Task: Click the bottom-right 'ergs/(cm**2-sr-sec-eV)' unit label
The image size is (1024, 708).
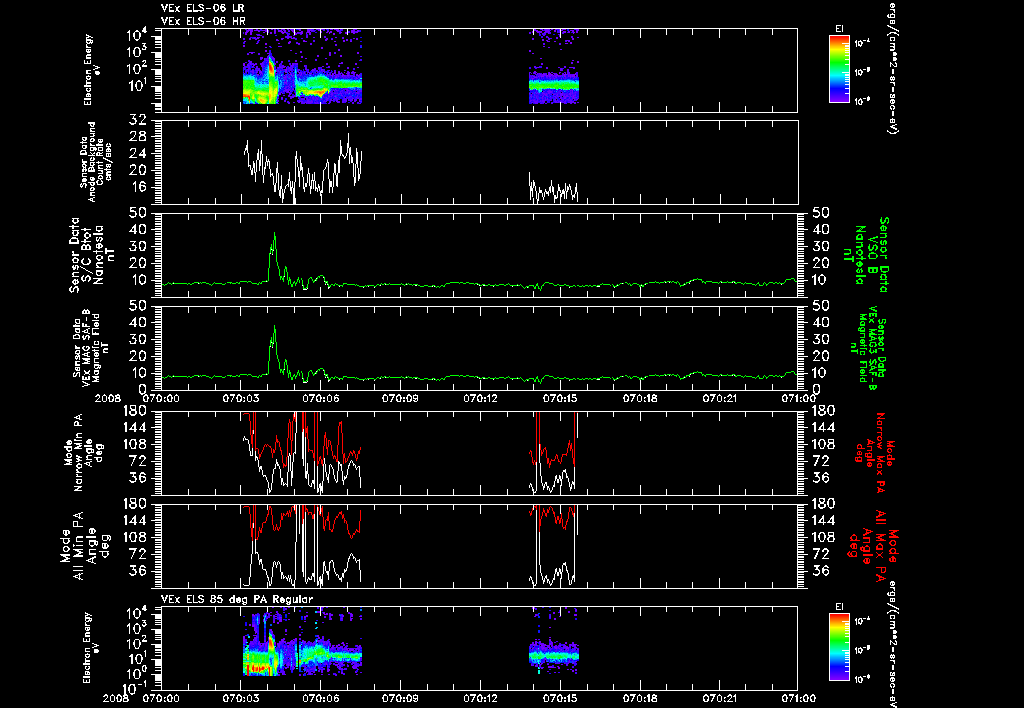Action: (x=891, y=645)
